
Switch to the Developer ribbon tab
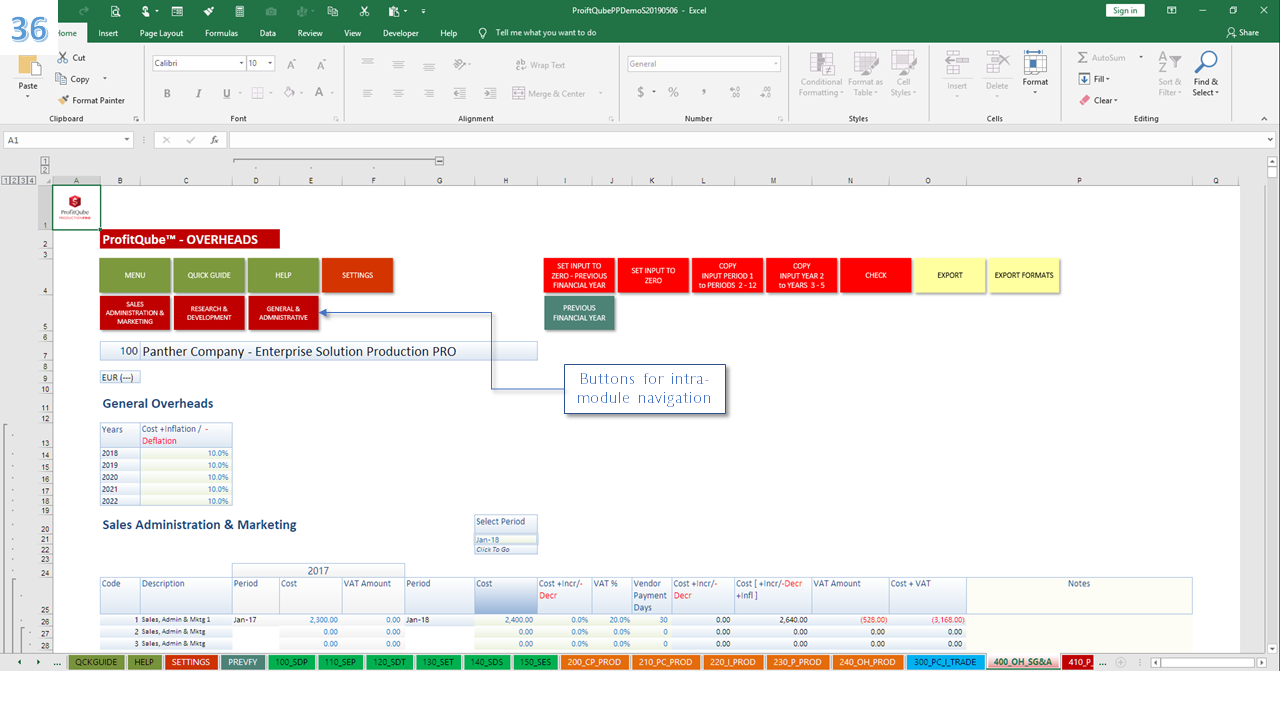pos(401,33)
